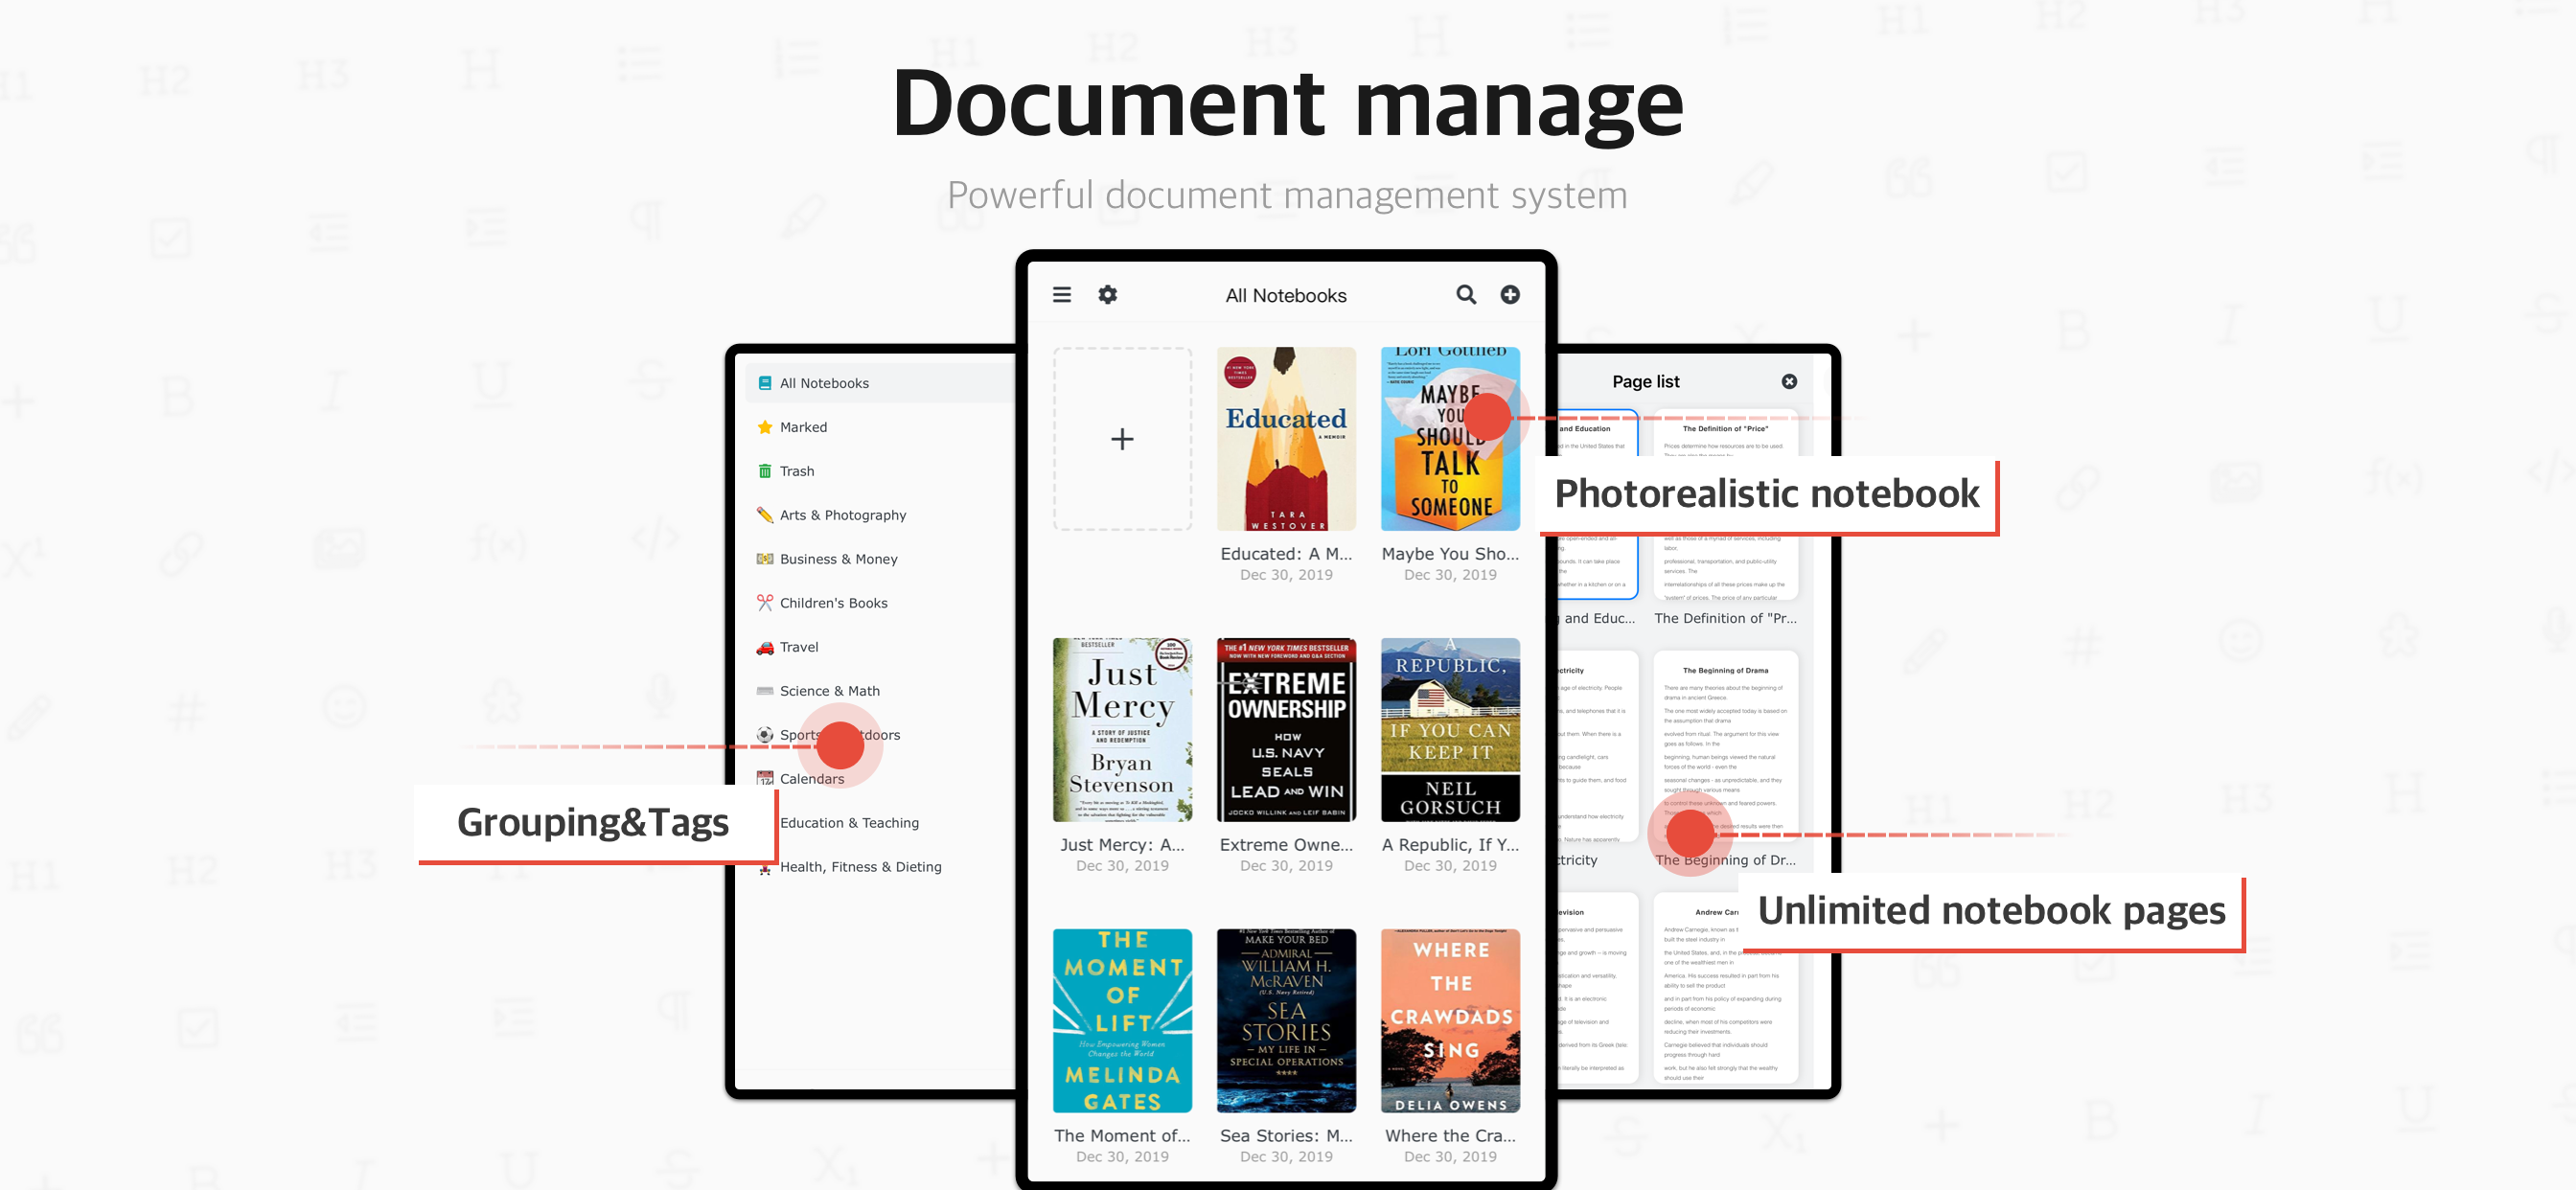This screenshot has height=1190, width=2576.
Task: Select All Notebooks in sidebar
Action: (824, 383)
